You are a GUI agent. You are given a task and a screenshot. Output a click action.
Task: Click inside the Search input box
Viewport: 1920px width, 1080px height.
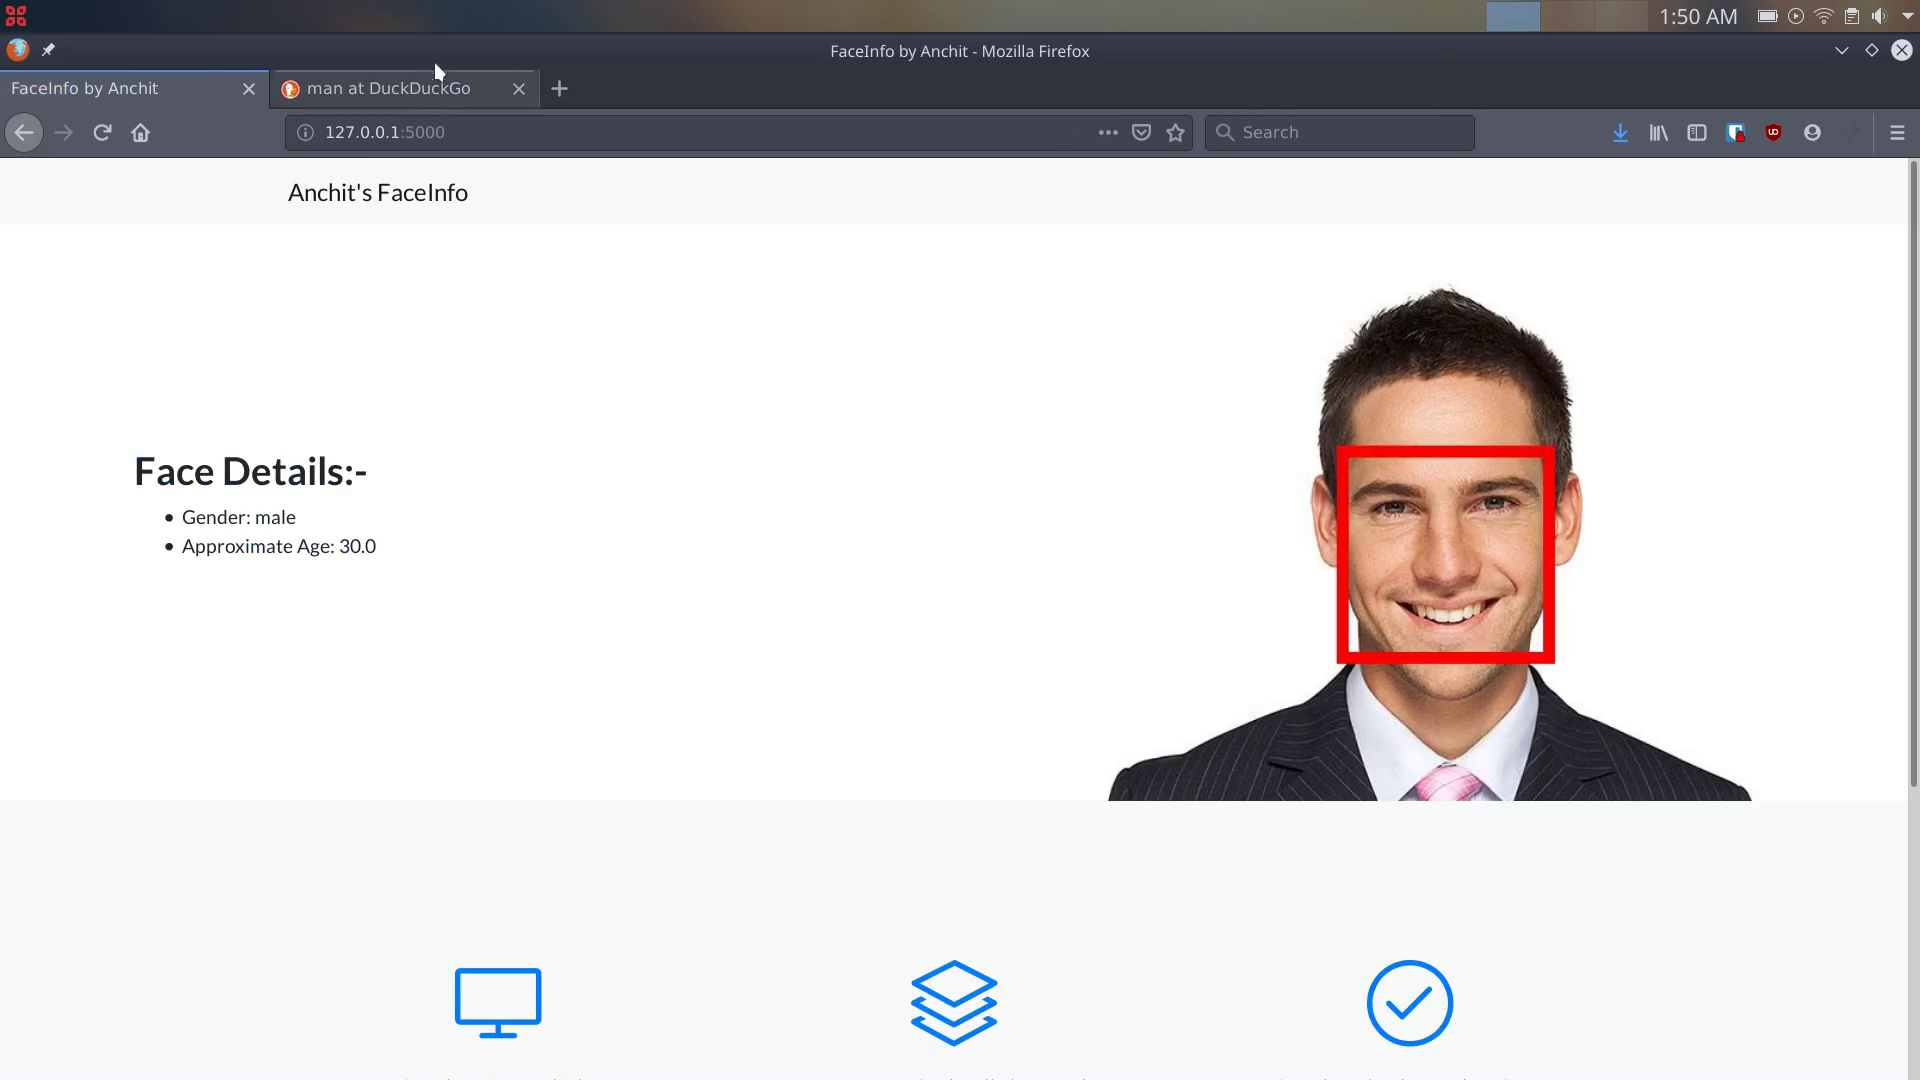click(1350, 132)
